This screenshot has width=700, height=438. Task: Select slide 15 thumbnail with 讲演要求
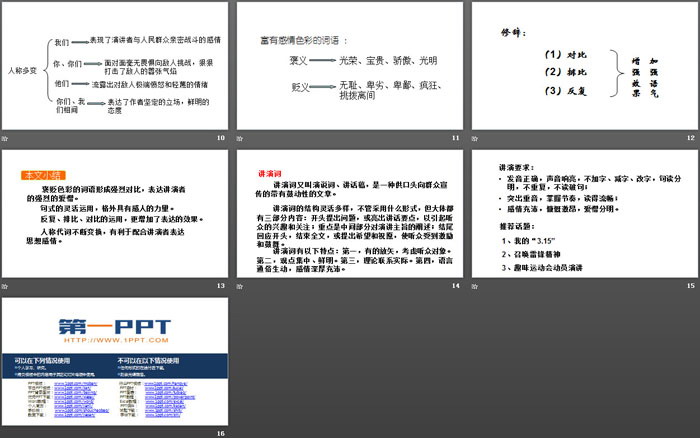(584, 213)
